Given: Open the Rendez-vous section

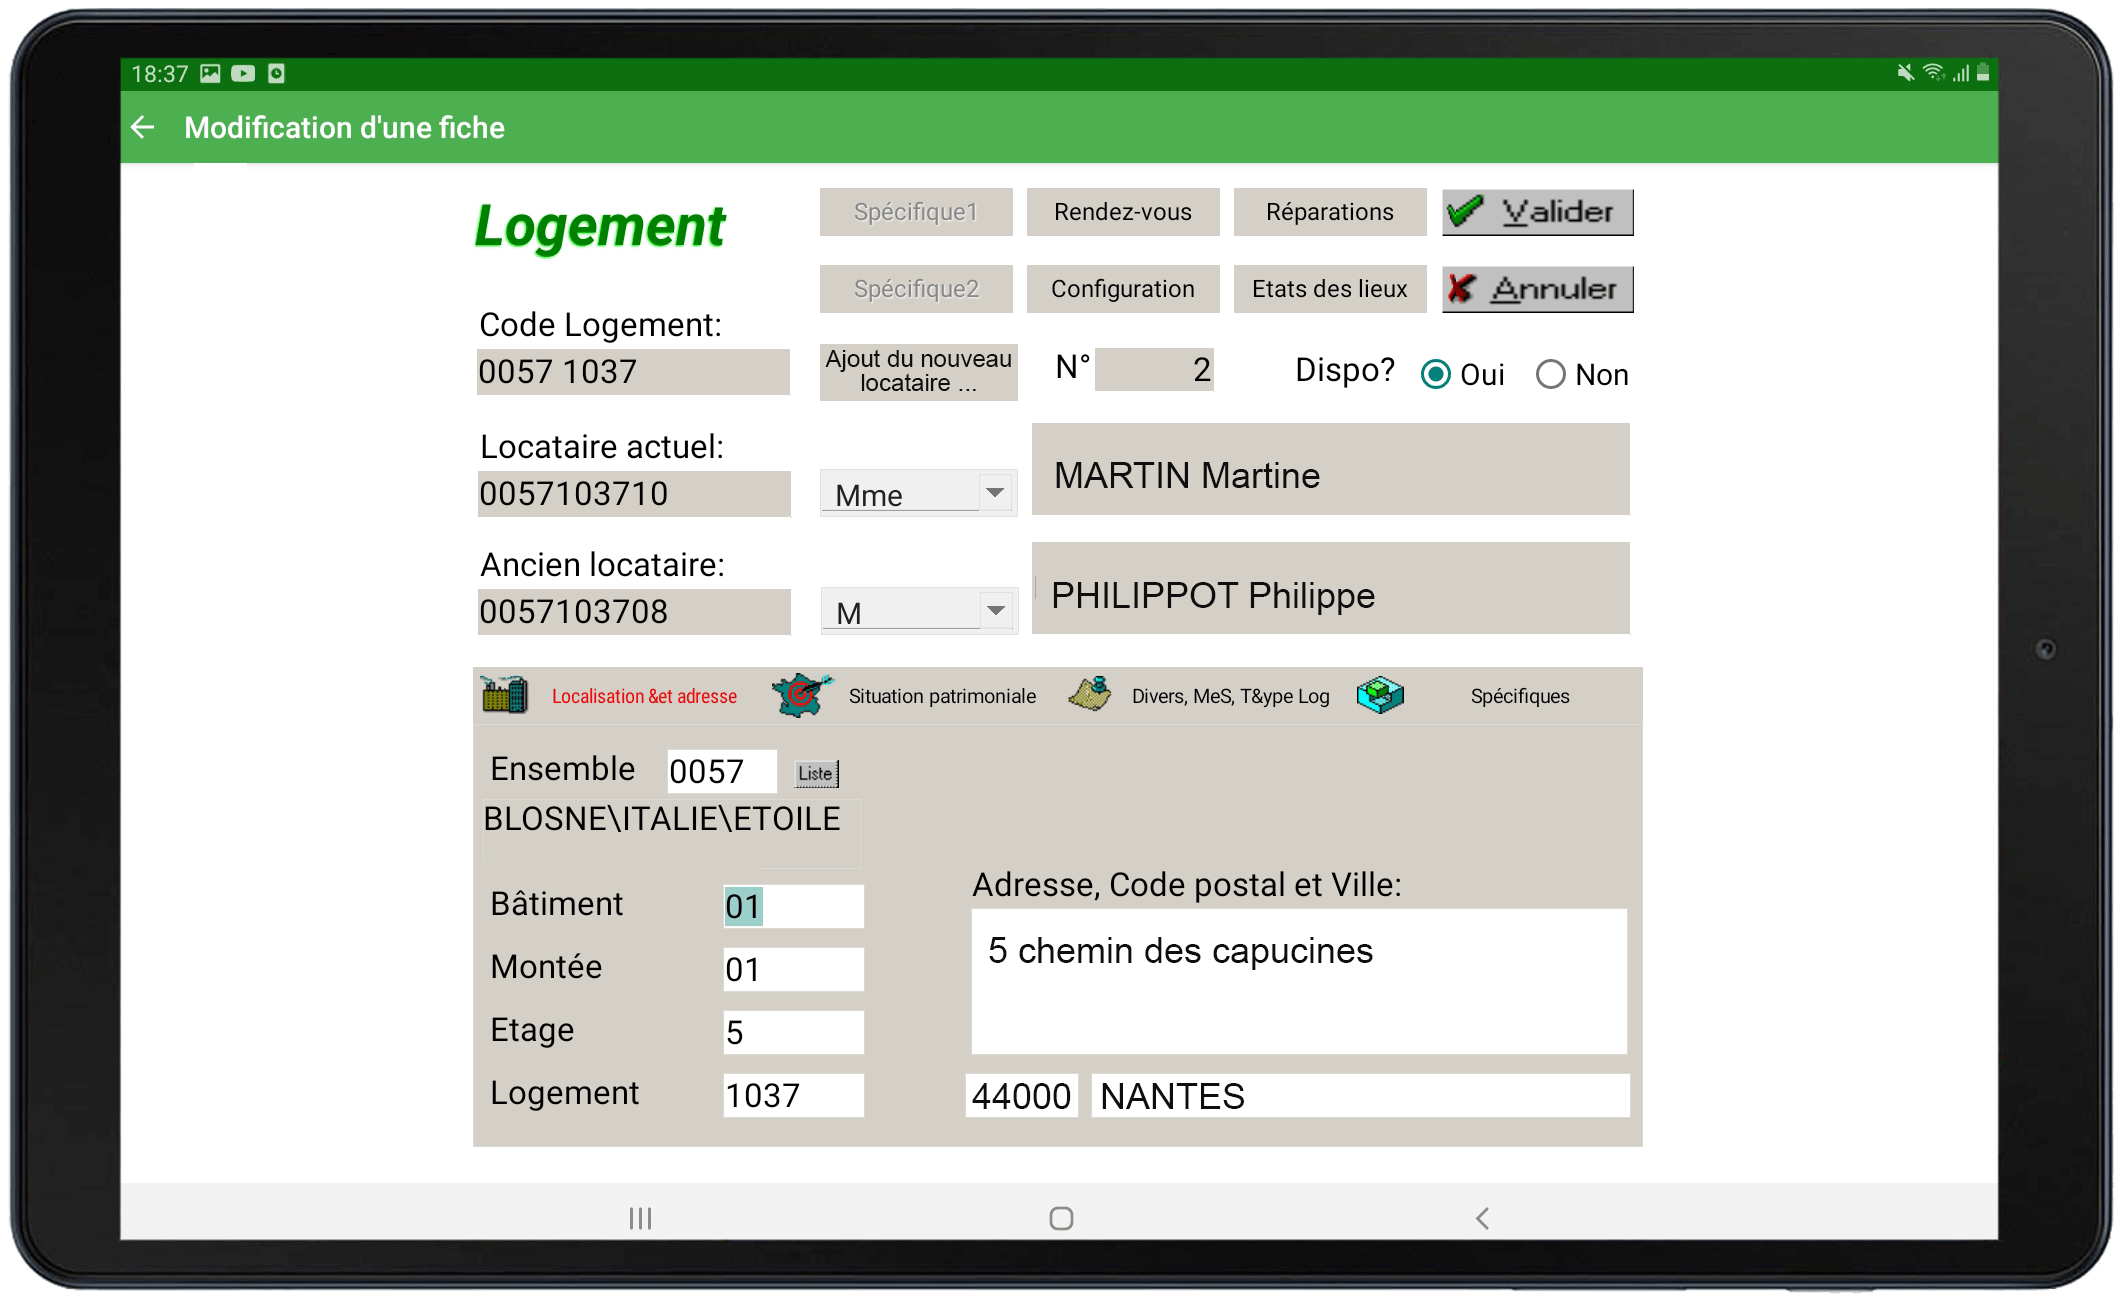Looking at the screenshot, I should [1122, 212].
